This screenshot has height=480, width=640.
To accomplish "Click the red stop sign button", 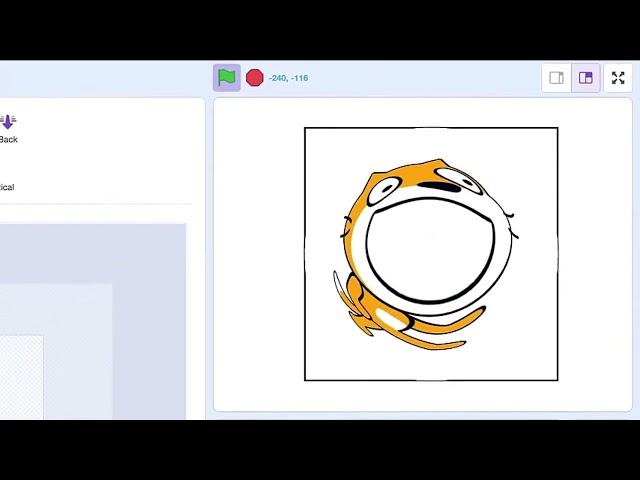I will 255,78.
